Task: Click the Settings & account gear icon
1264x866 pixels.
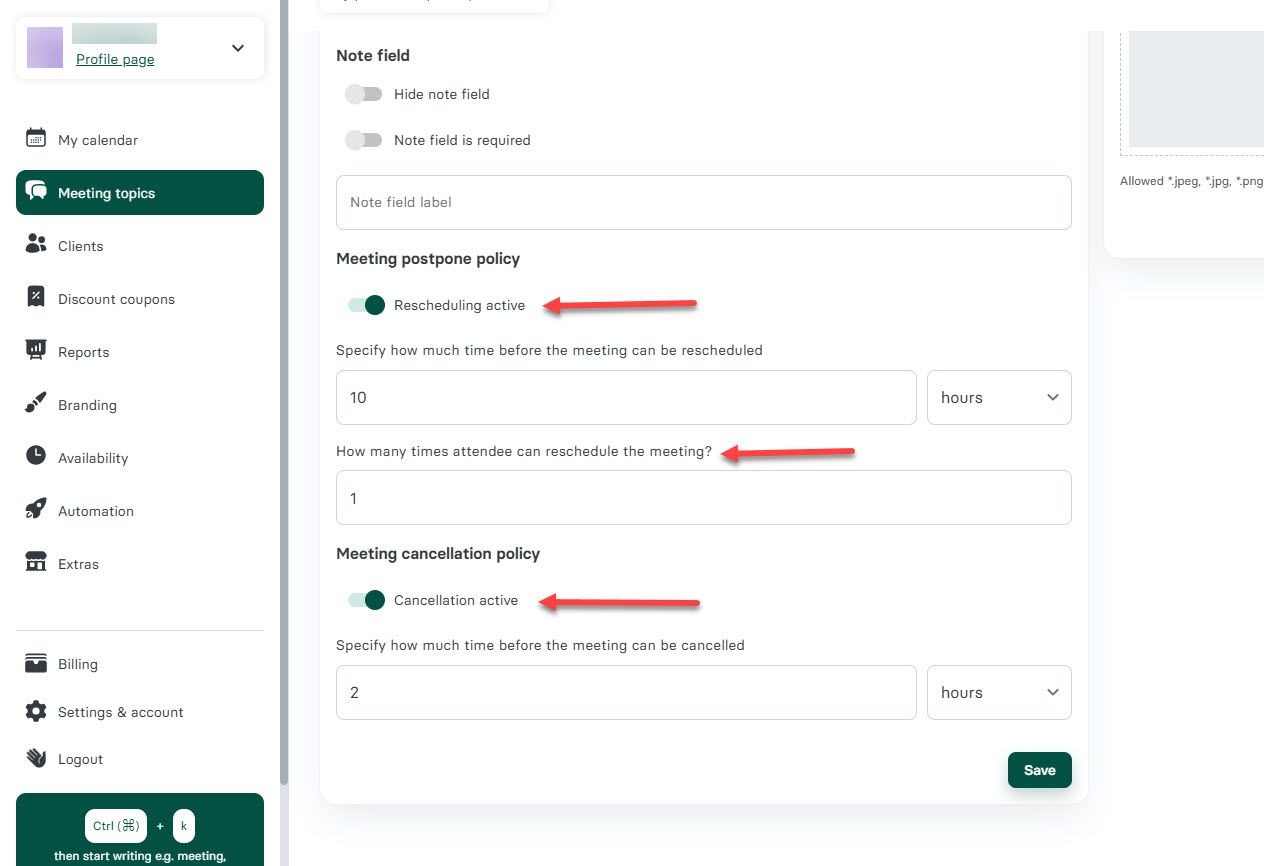Action: point(36,712)
